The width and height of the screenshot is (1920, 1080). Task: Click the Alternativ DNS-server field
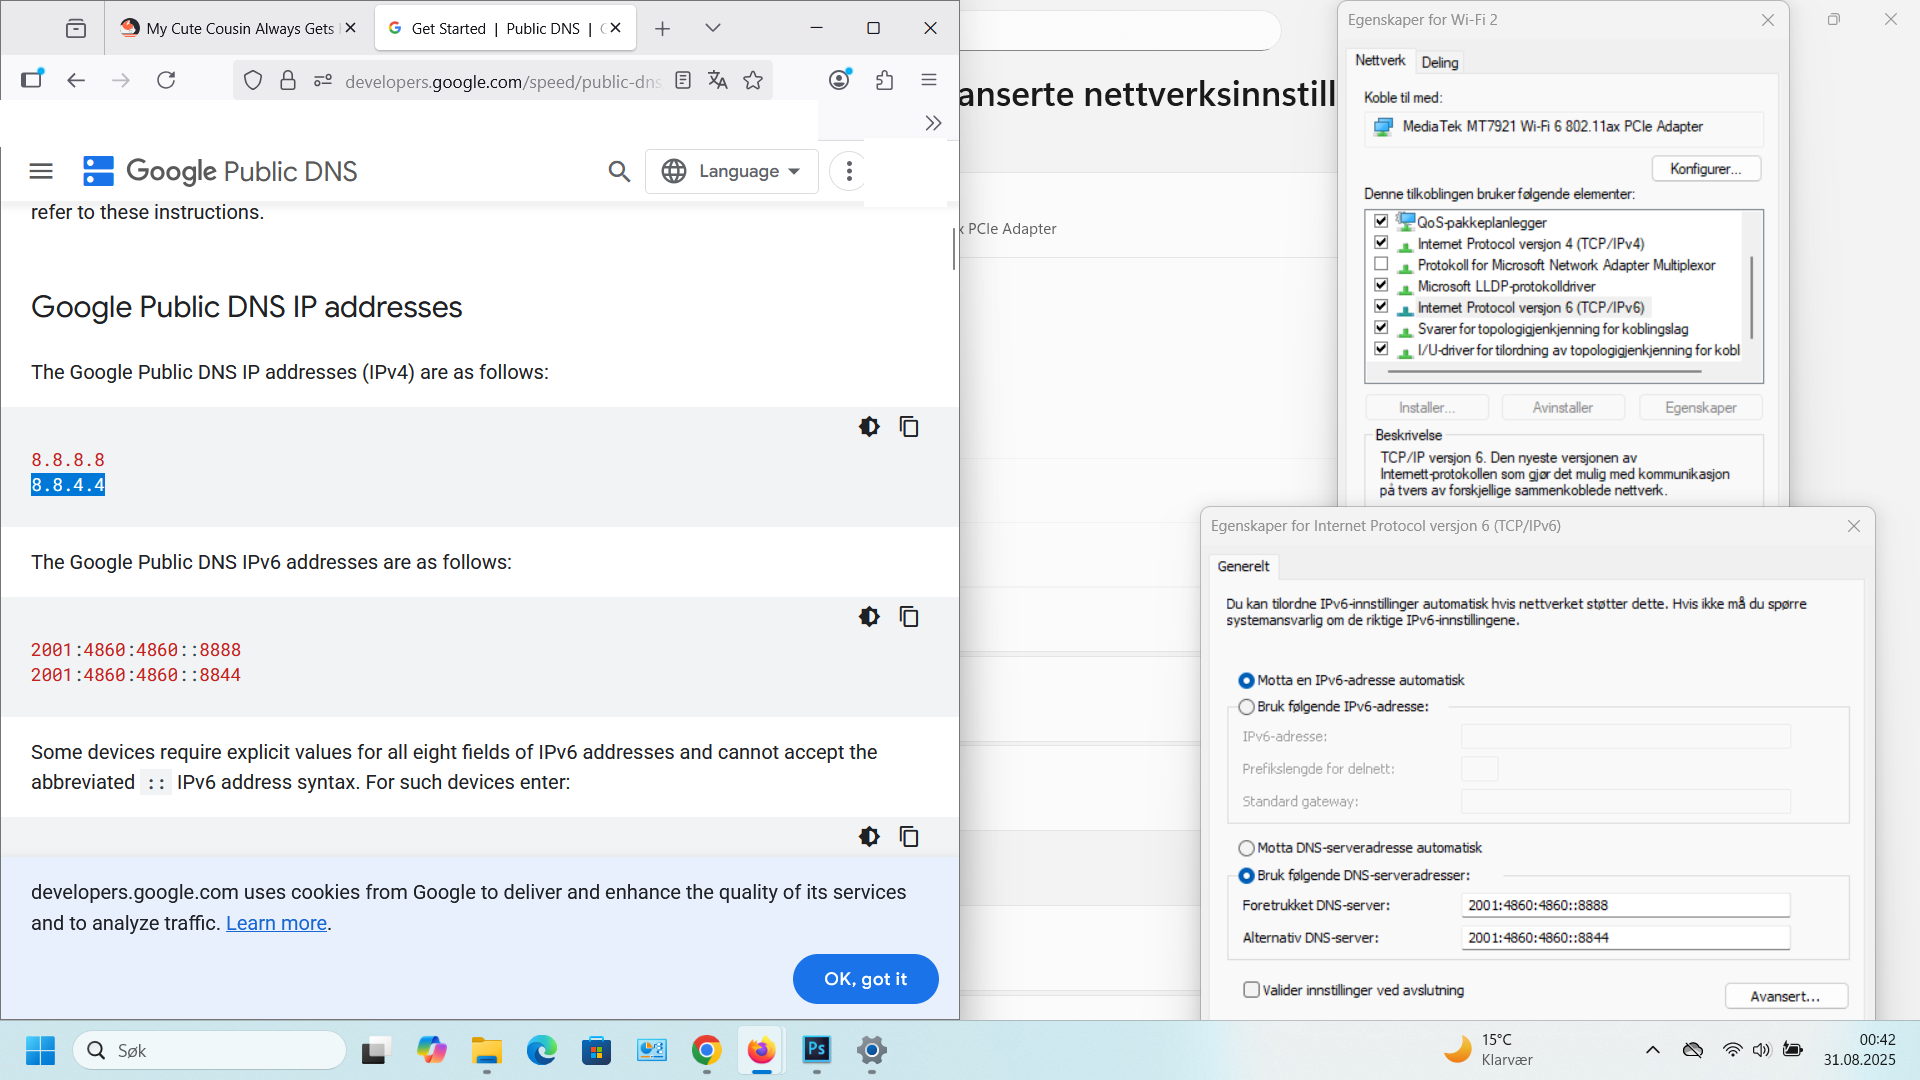(1625, 938)
